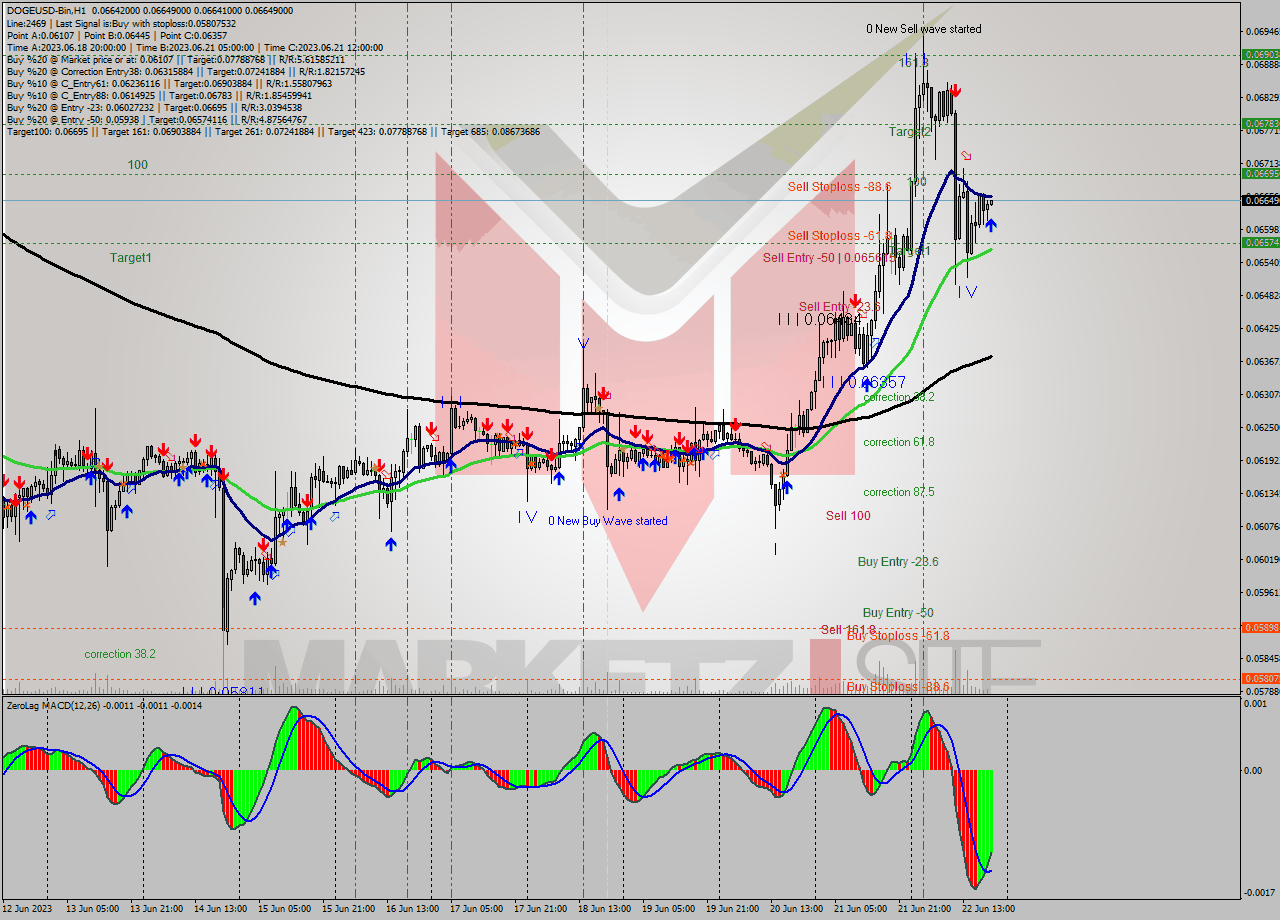The image size is (1280, 920).
Task: Click the correction 87.5 label
Action: [x=899, y=492]
